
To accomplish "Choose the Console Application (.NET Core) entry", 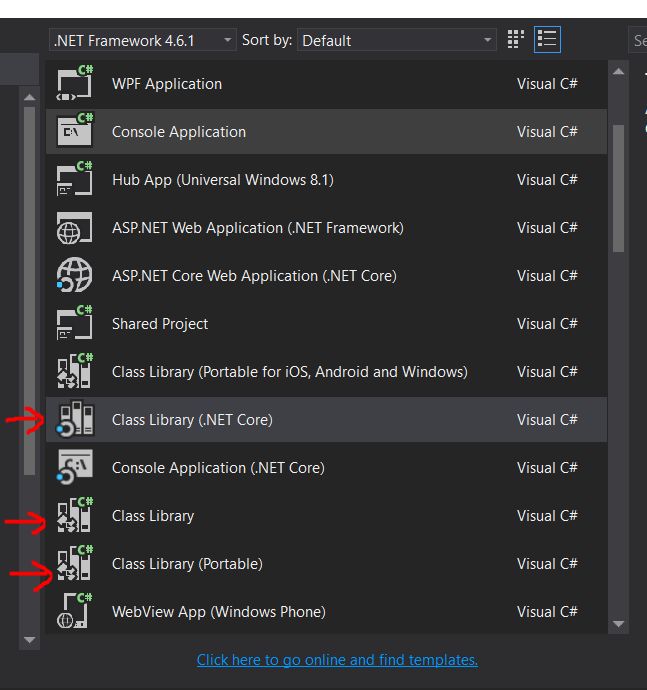I will click(x=218, y=468).
